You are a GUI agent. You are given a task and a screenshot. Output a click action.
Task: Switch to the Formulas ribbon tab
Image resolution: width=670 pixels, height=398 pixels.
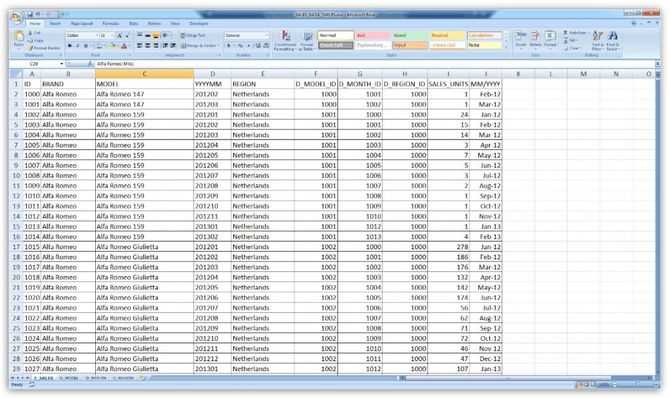click(111, 24)
